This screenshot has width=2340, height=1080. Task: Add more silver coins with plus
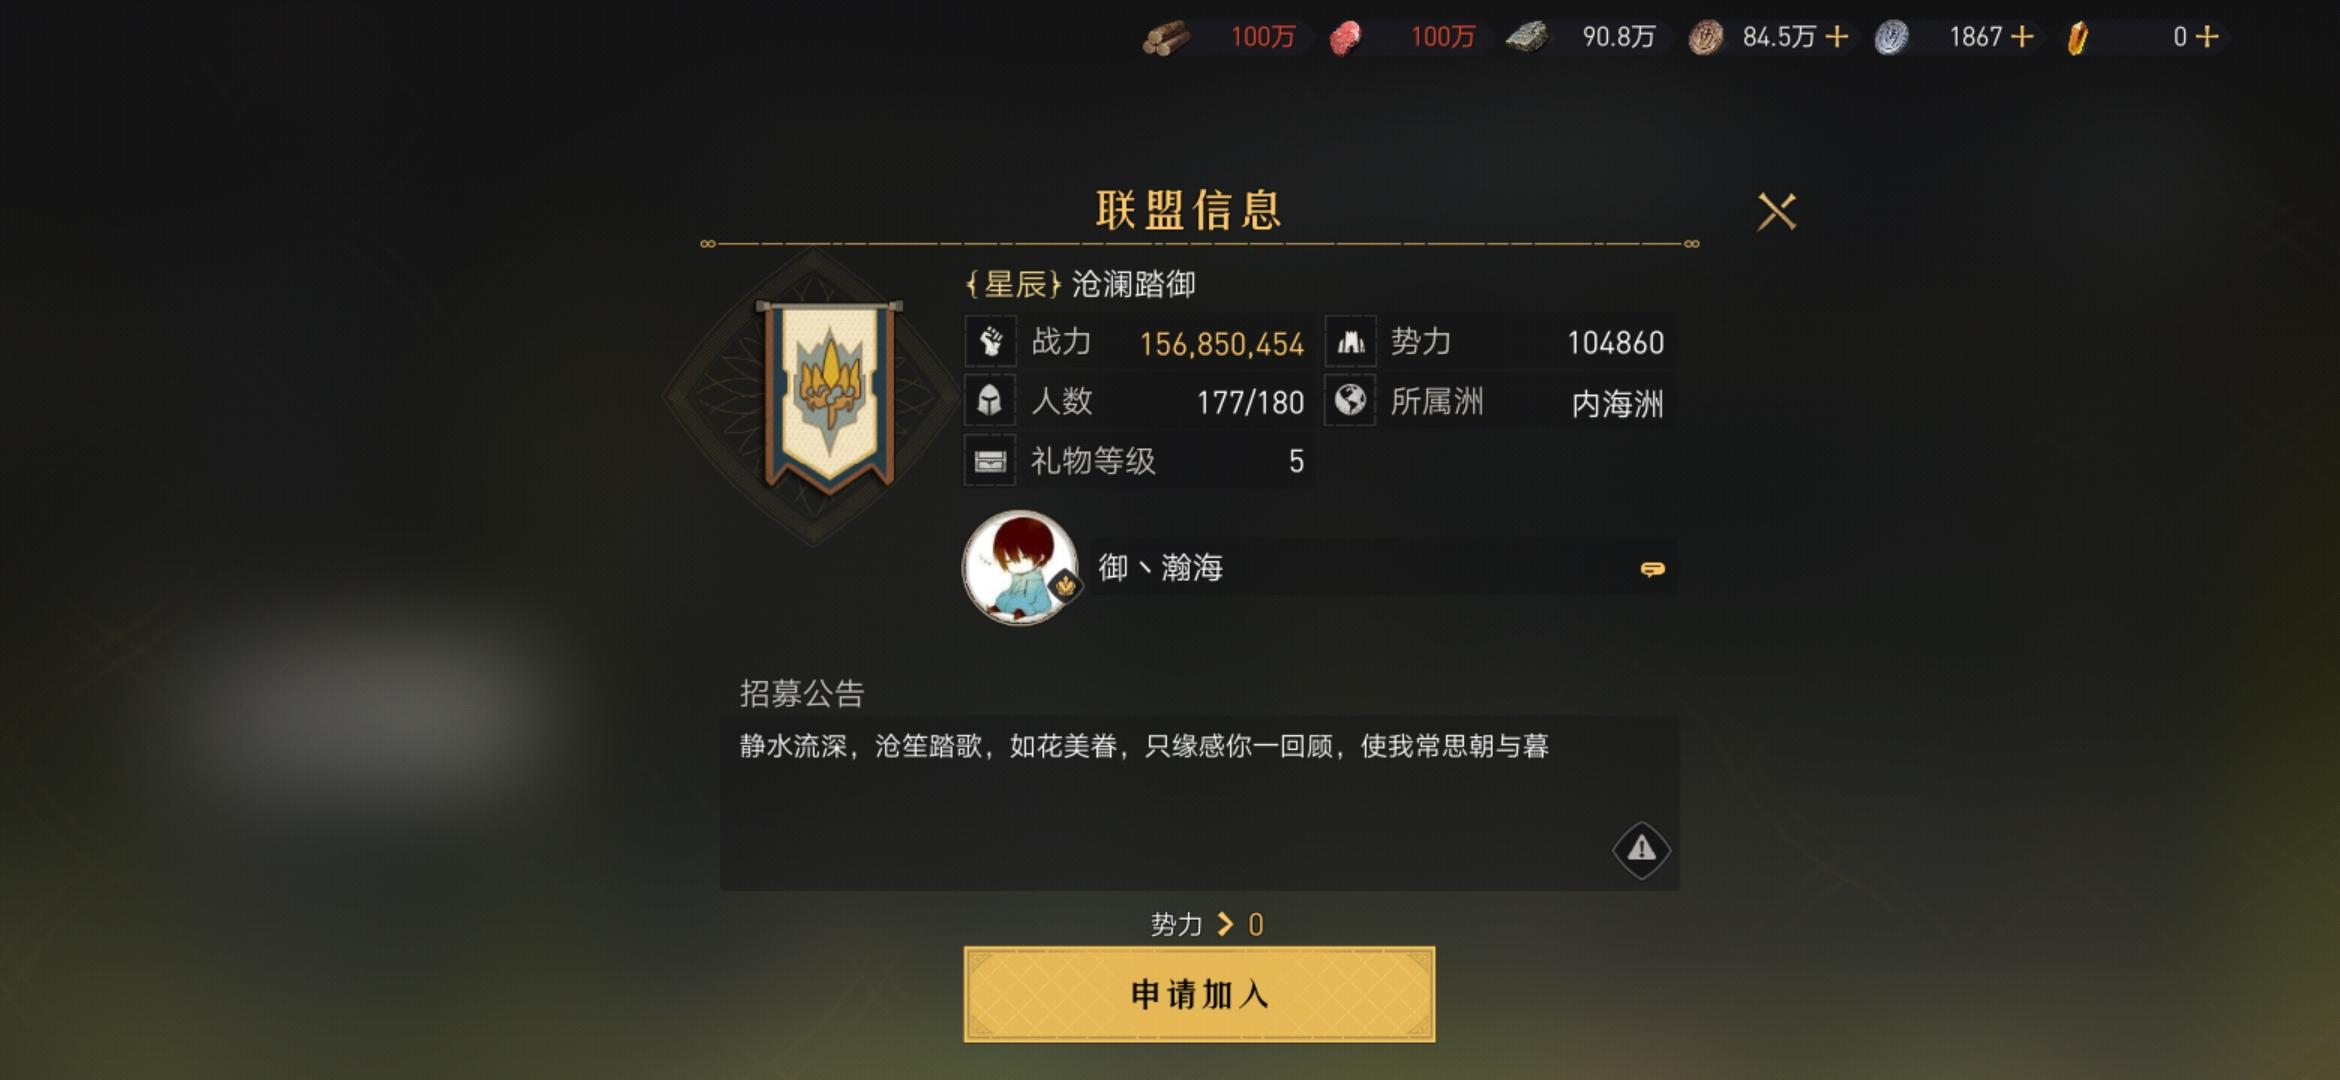coord(2022,37)
